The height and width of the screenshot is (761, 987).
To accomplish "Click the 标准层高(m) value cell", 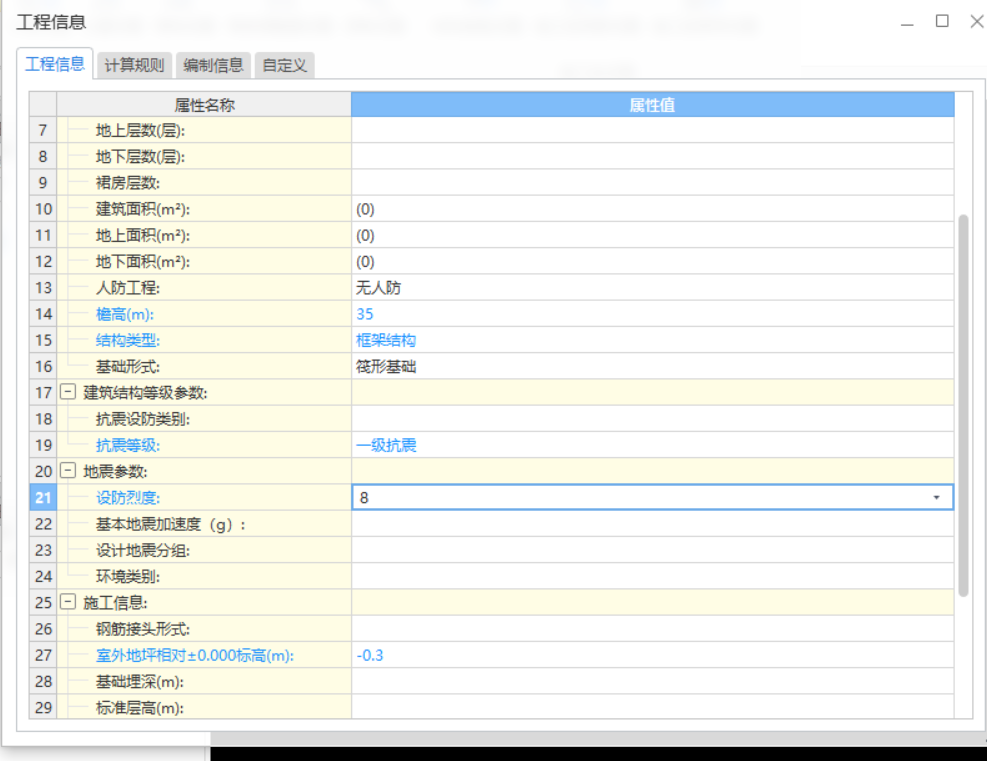I will pyautogui.click(x=652, y=707).
